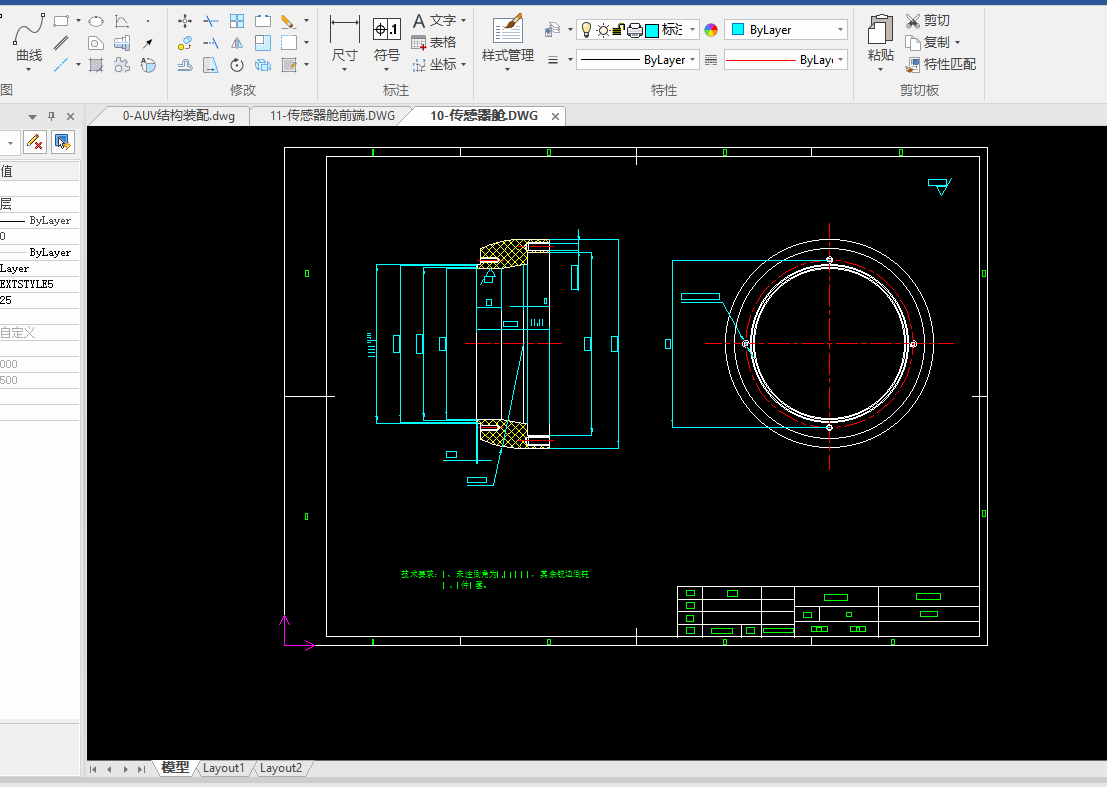Viewport: 1107px width, 787px height.
Task: Expand the color ByLayer dropdown
Action: point(786,30)
